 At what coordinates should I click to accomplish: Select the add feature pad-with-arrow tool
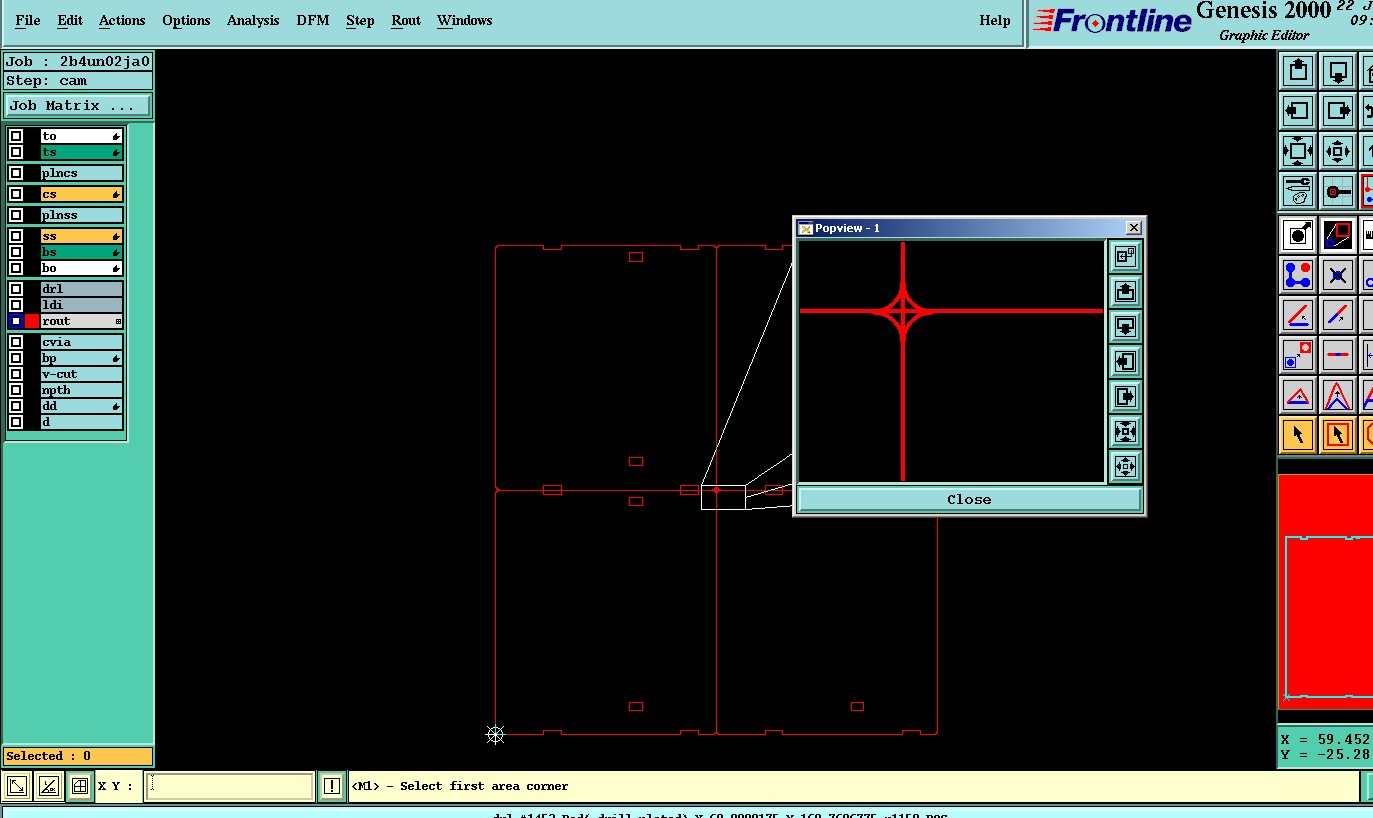1298,235
